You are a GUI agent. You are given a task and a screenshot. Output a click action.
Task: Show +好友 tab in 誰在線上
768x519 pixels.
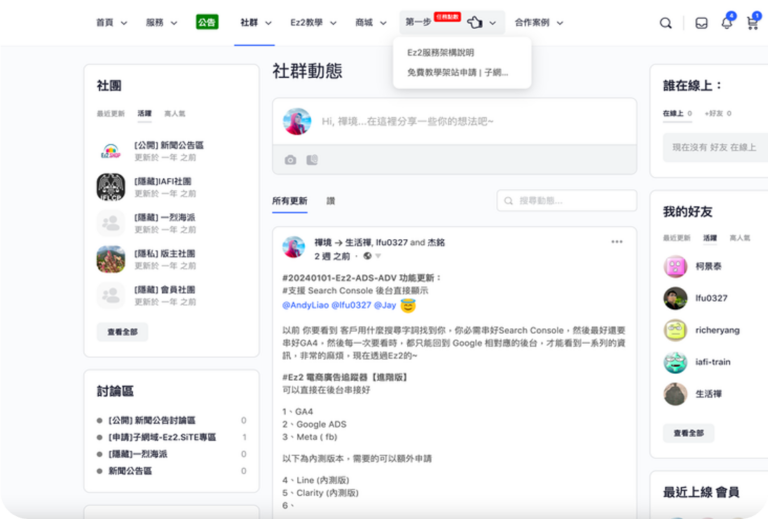tap(713, 114)
